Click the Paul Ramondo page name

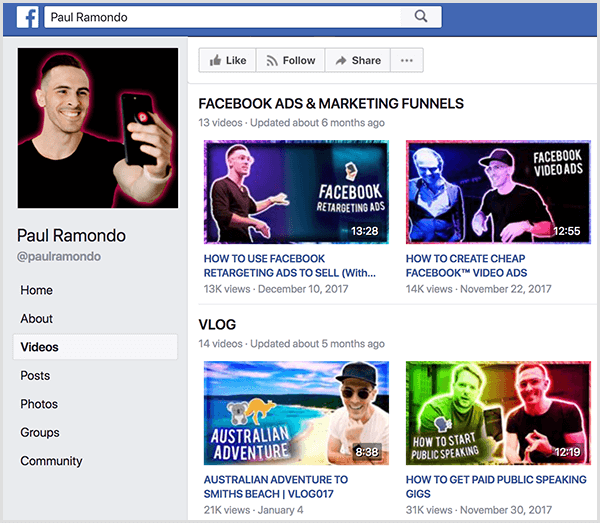point(71,235)
